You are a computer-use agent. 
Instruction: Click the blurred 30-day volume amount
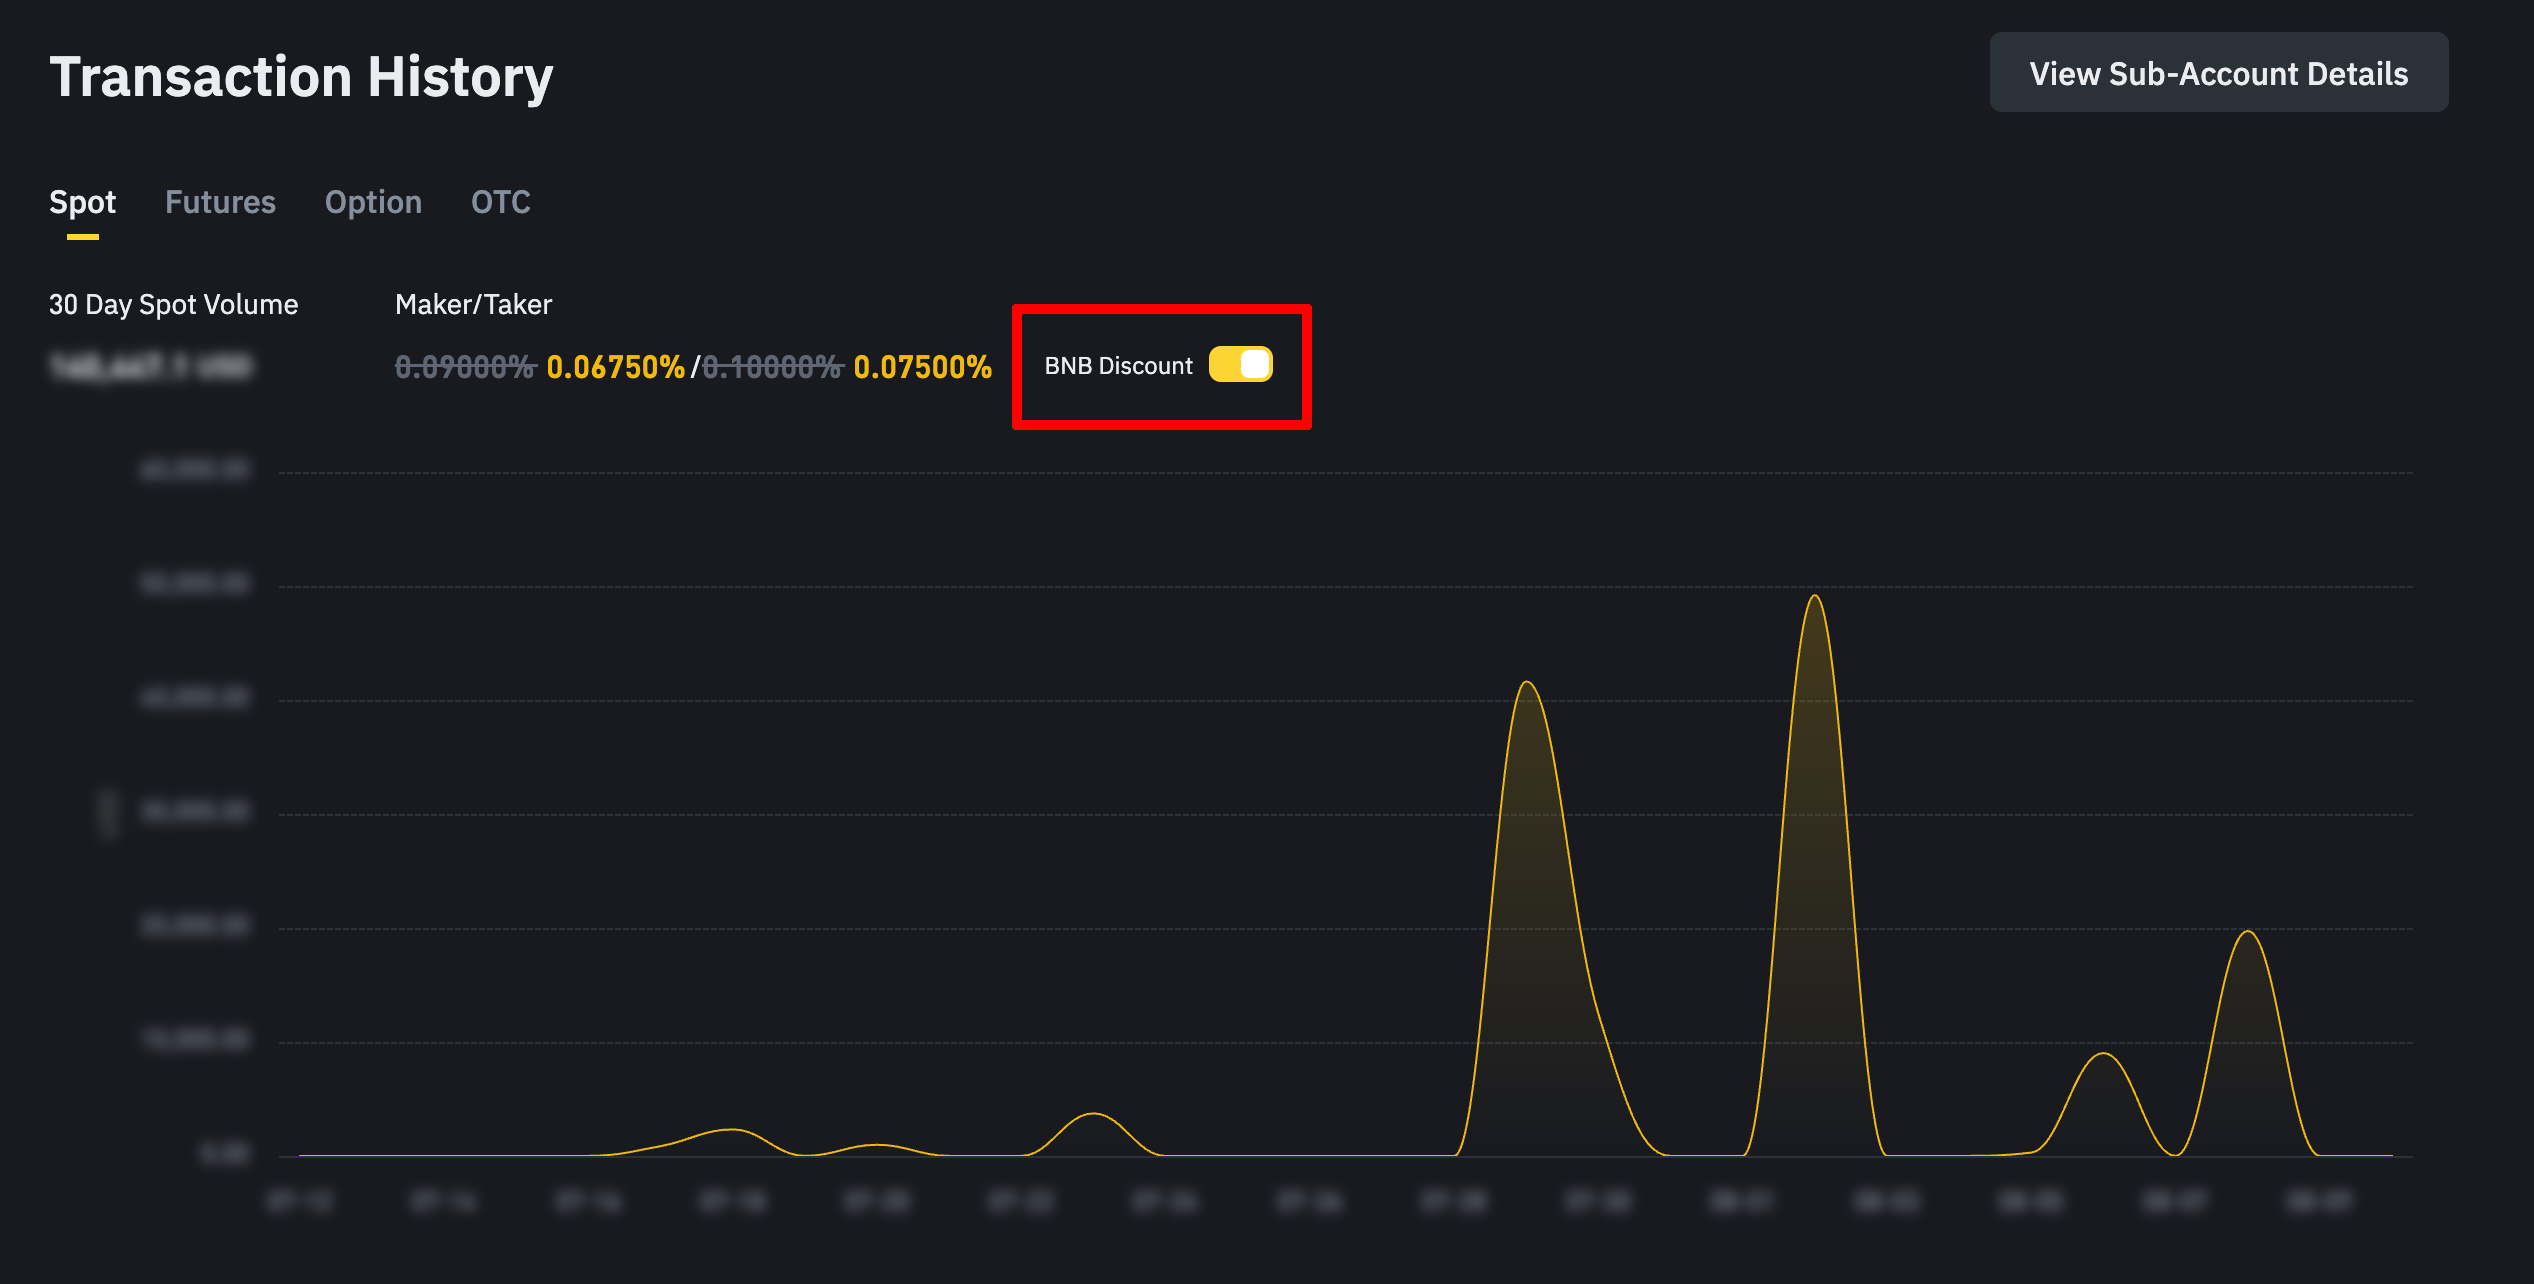(151, 367)
